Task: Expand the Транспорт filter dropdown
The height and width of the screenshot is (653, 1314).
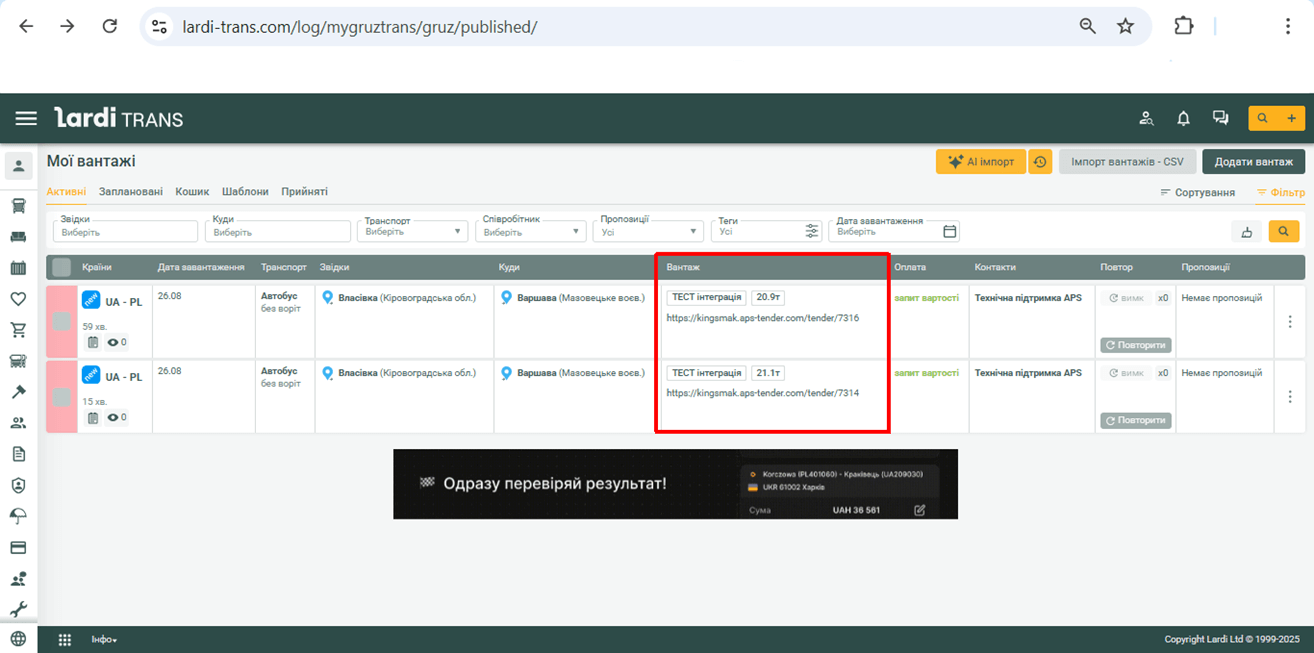Action: tap(412, 232)
